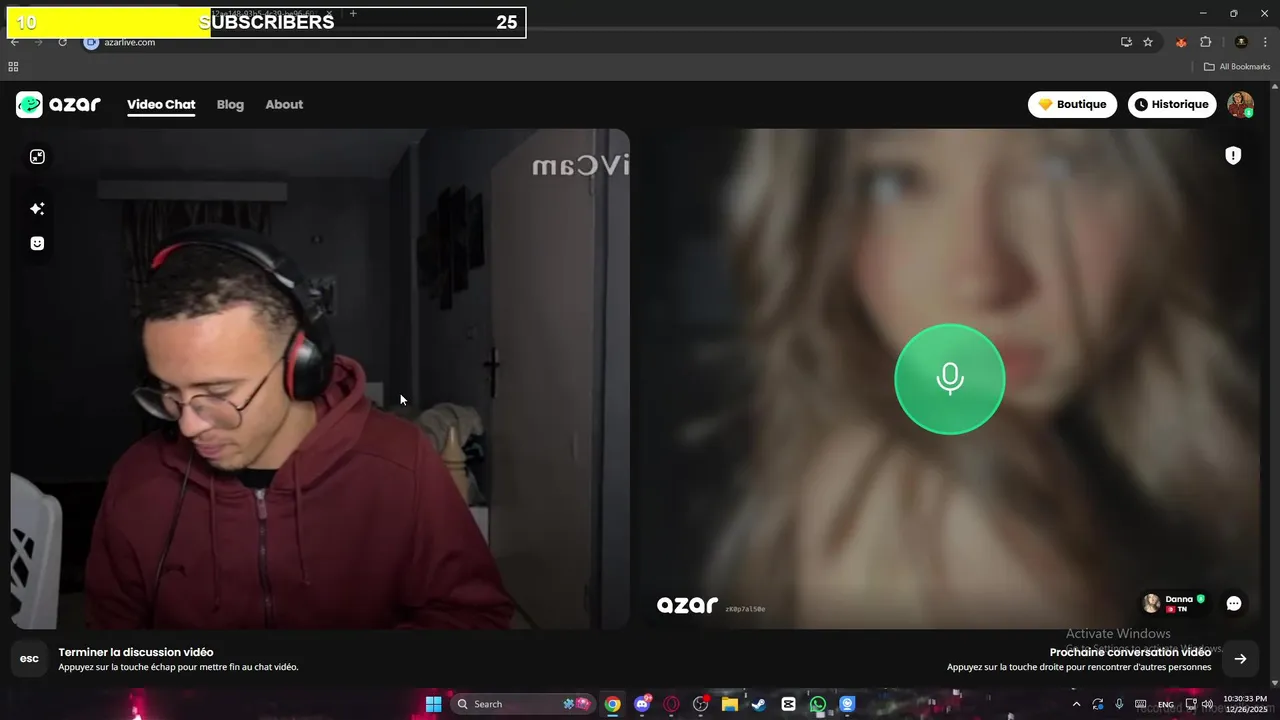Bookmark this page with the star
The width and height of the screenshot is (1280, 720).
[1148, 42]
